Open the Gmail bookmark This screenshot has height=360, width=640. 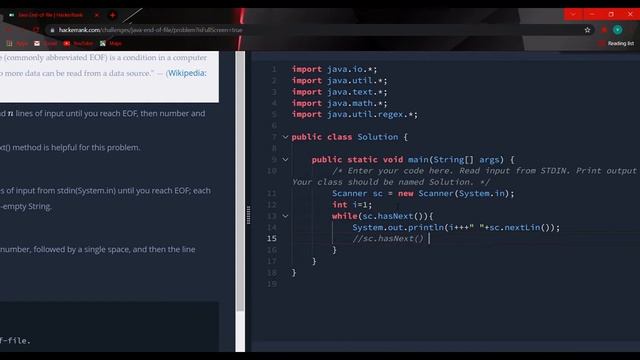[46, 43]
